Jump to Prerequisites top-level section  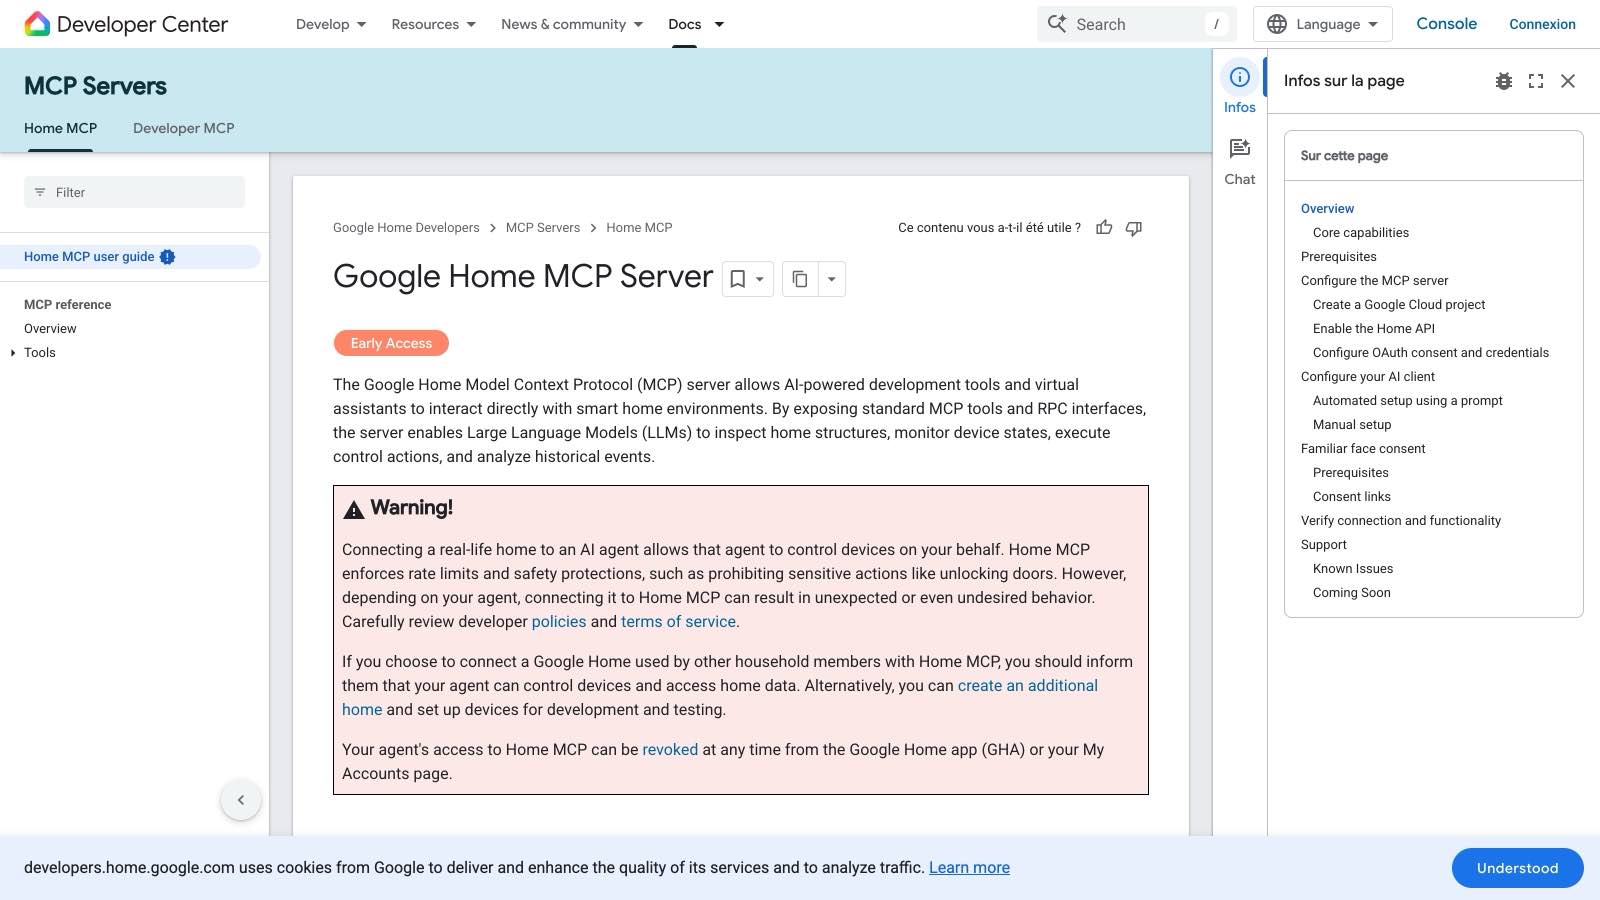(x=1338, y=257)
